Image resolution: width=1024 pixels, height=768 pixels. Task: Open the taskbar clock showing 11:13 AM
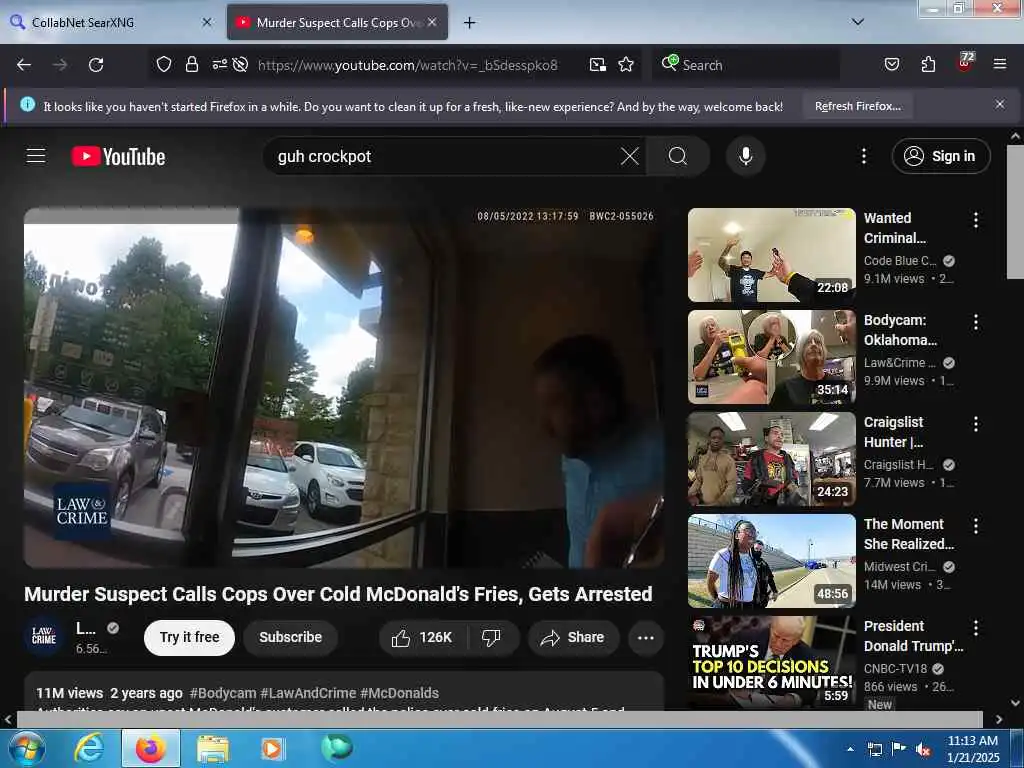click(973, 749)
